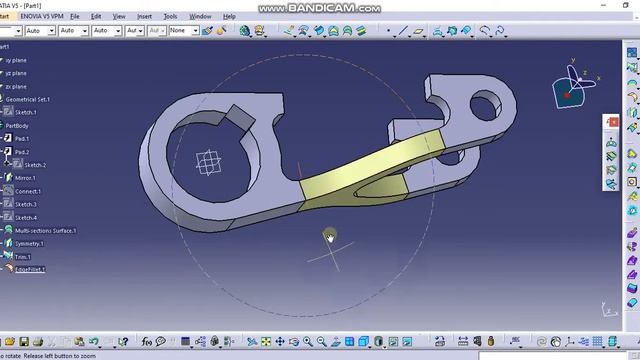
Task: Open the Design Table icon
Action: tap(185, 342)
